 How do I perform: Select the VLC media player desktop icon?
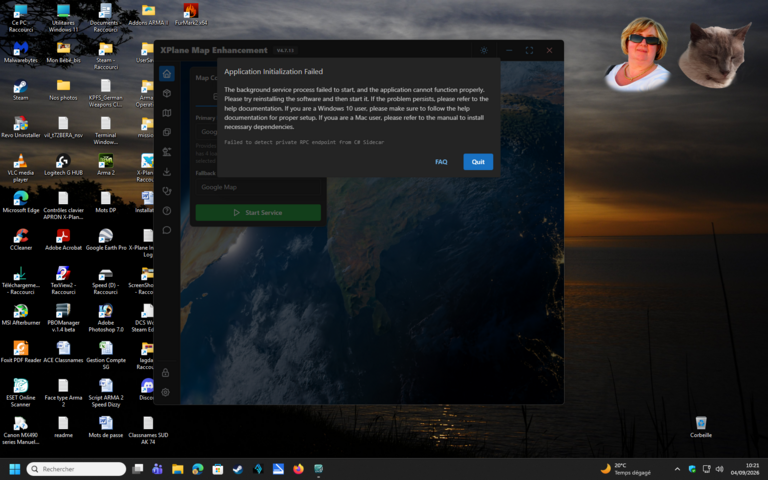coord(21,168)
